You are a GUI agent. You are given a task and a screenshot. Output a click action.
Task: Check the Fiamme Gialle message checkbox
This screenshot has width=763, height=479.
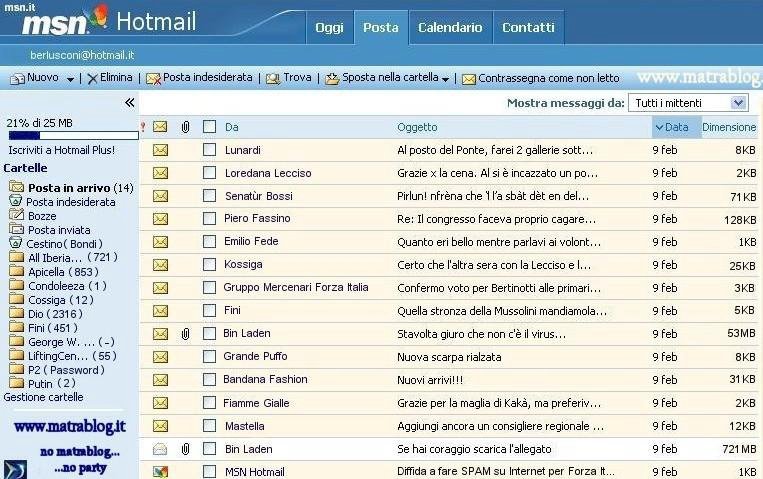coord(209,403)
